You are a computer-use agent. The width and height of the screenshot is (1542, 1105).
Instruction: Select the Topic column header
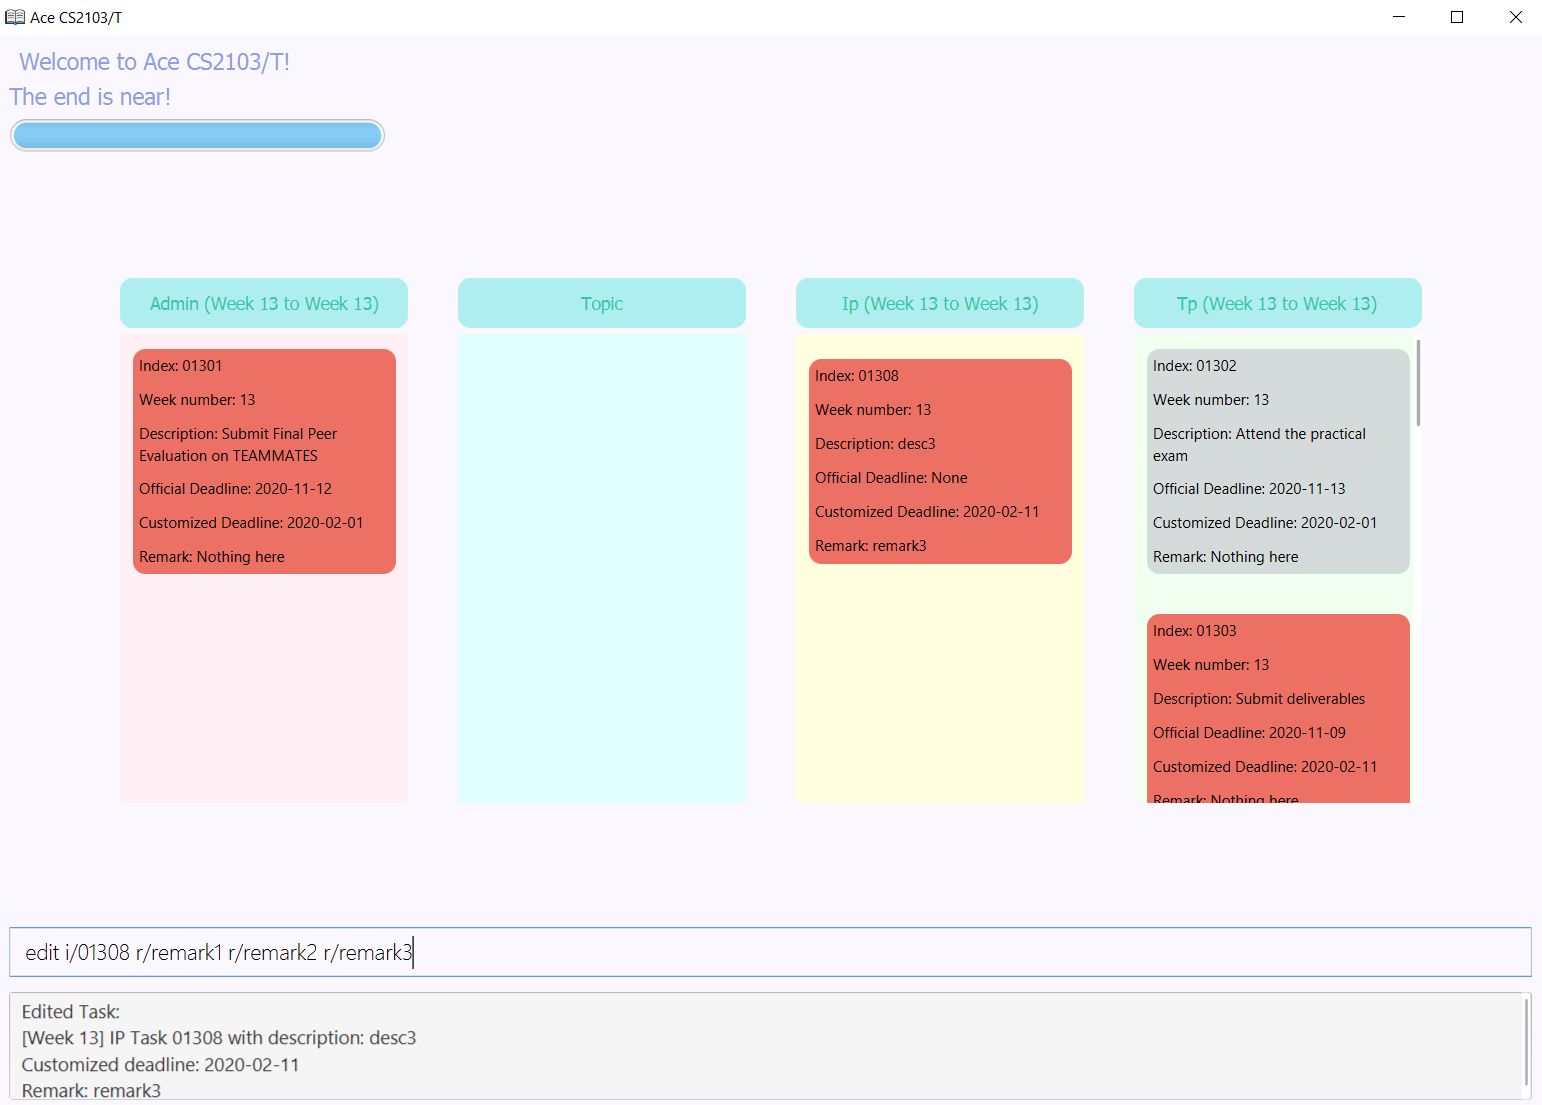point(602,303)
